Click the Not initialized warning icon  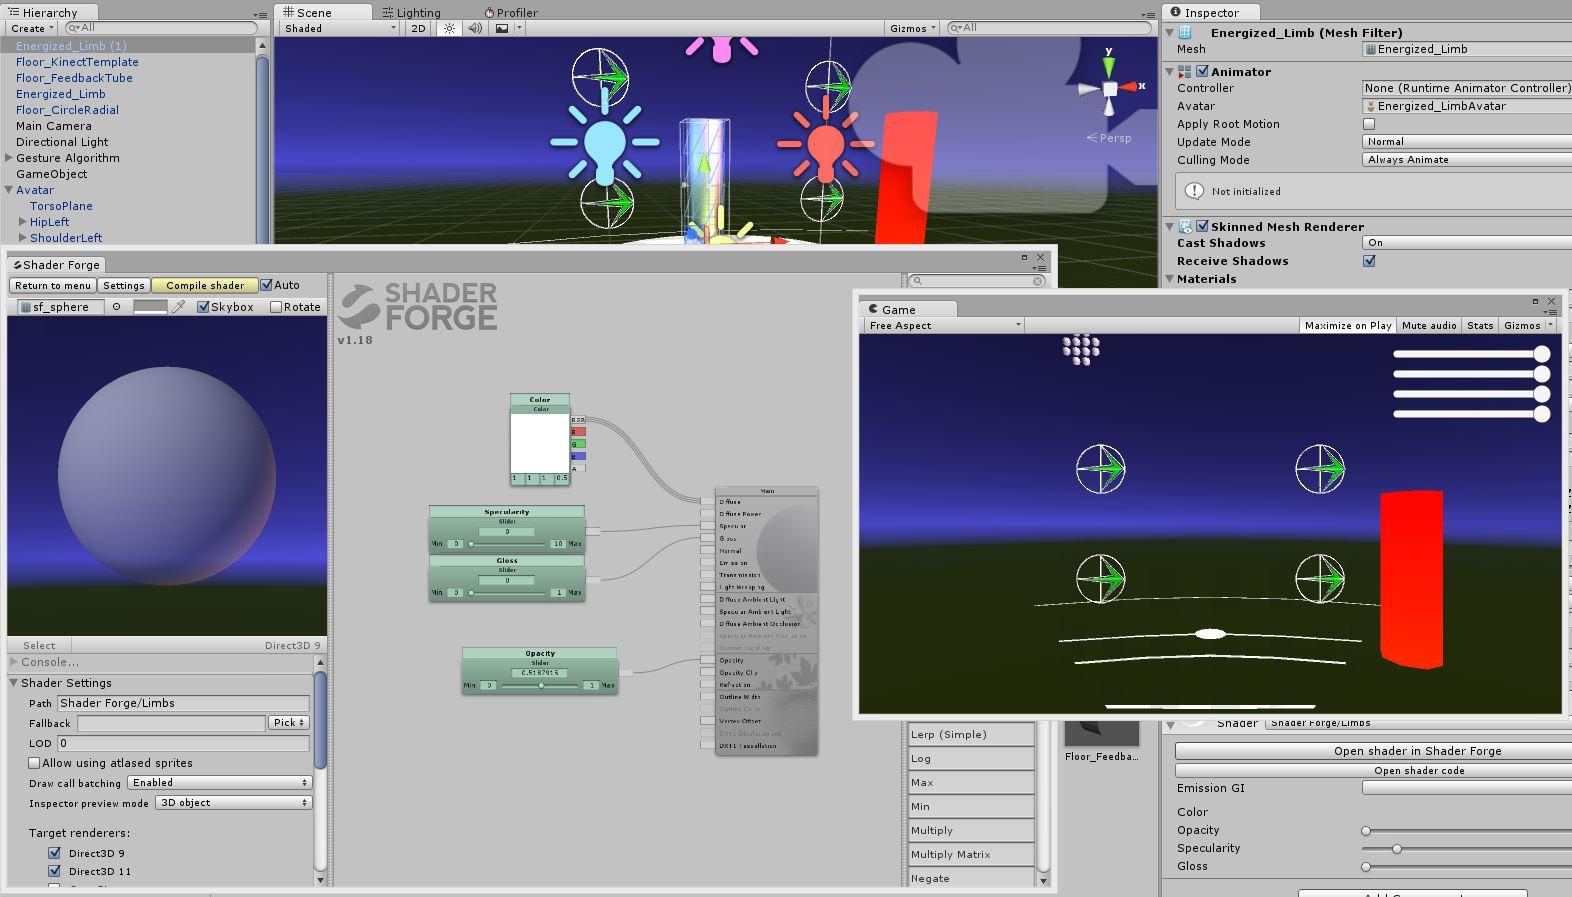pos(1194,191)
